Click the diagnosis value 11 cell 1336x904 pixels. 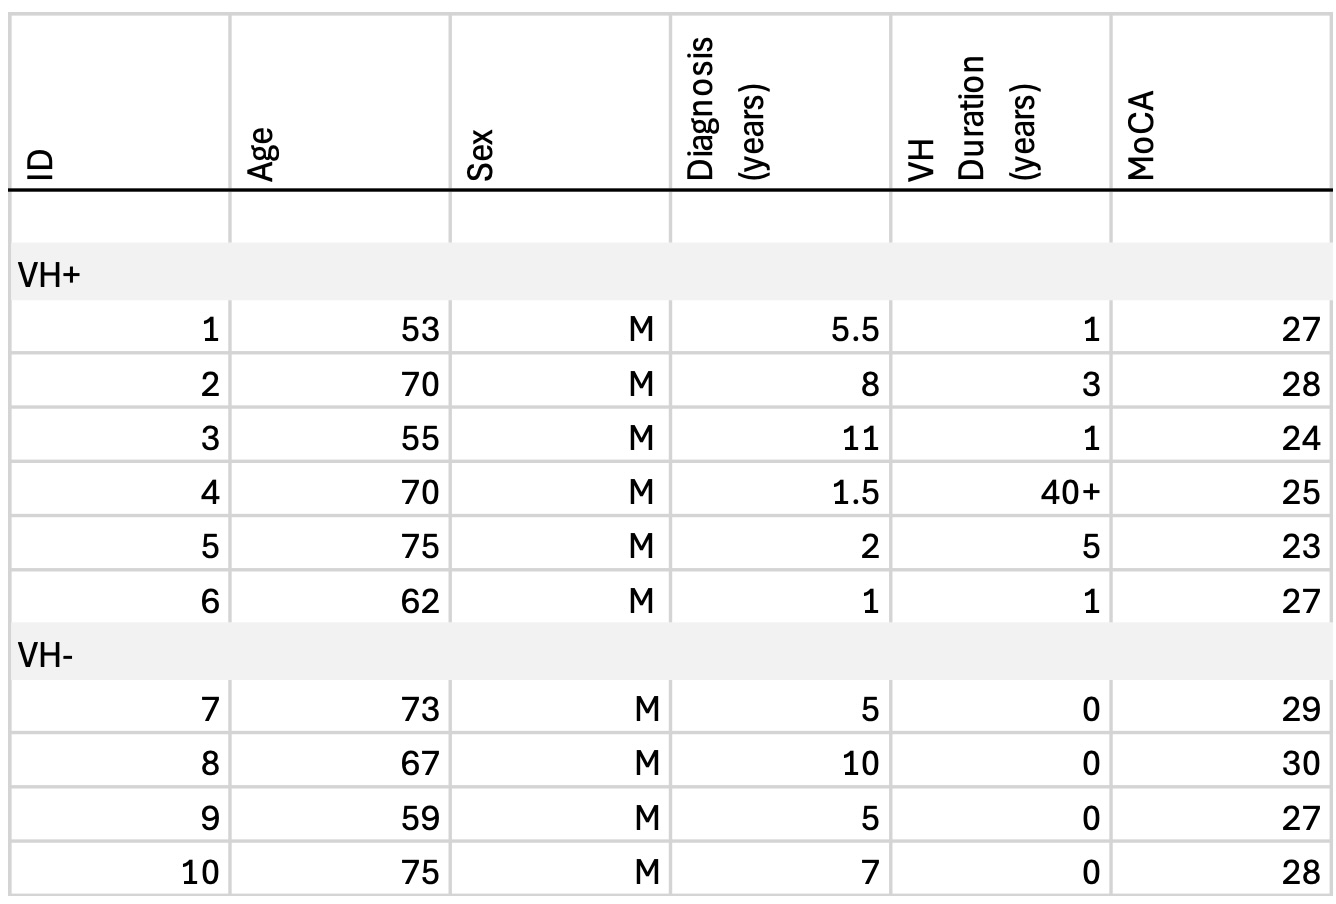(x=860, y=438)
